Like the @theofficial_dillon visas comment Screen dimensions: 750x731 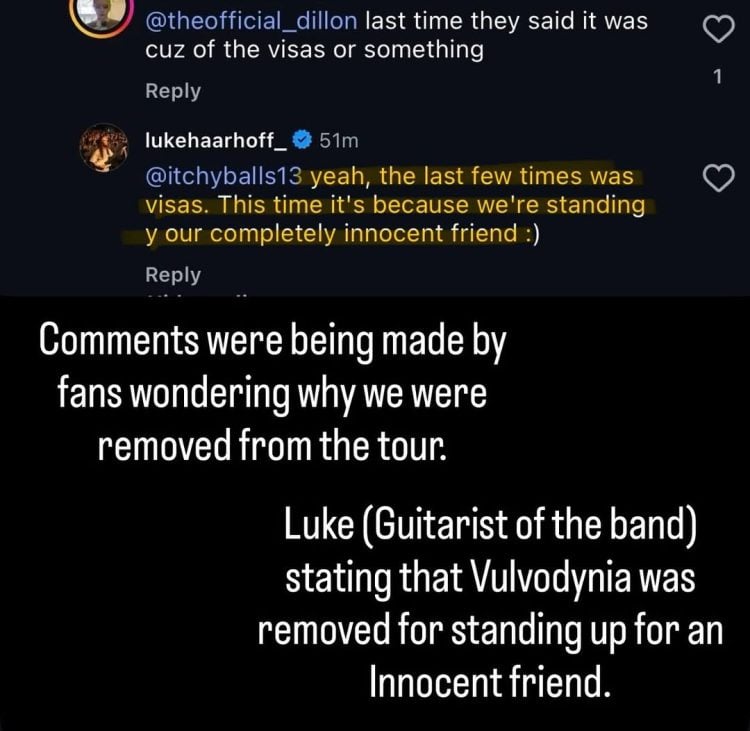[719, 29]
